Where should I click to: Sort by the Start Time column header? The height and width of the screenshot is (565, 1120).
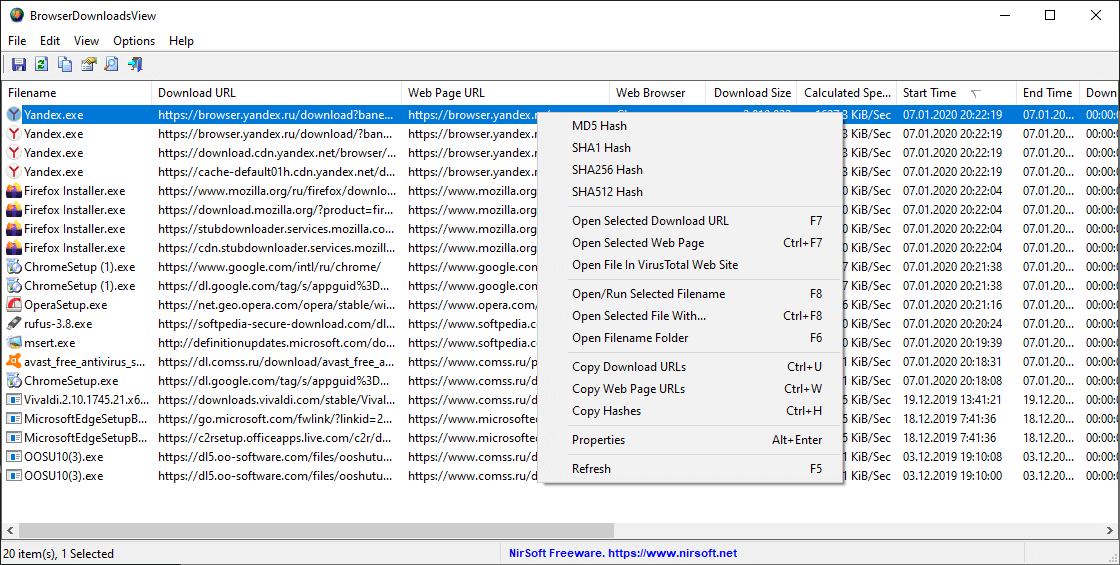pyautogui.click(x=956, y=93)
